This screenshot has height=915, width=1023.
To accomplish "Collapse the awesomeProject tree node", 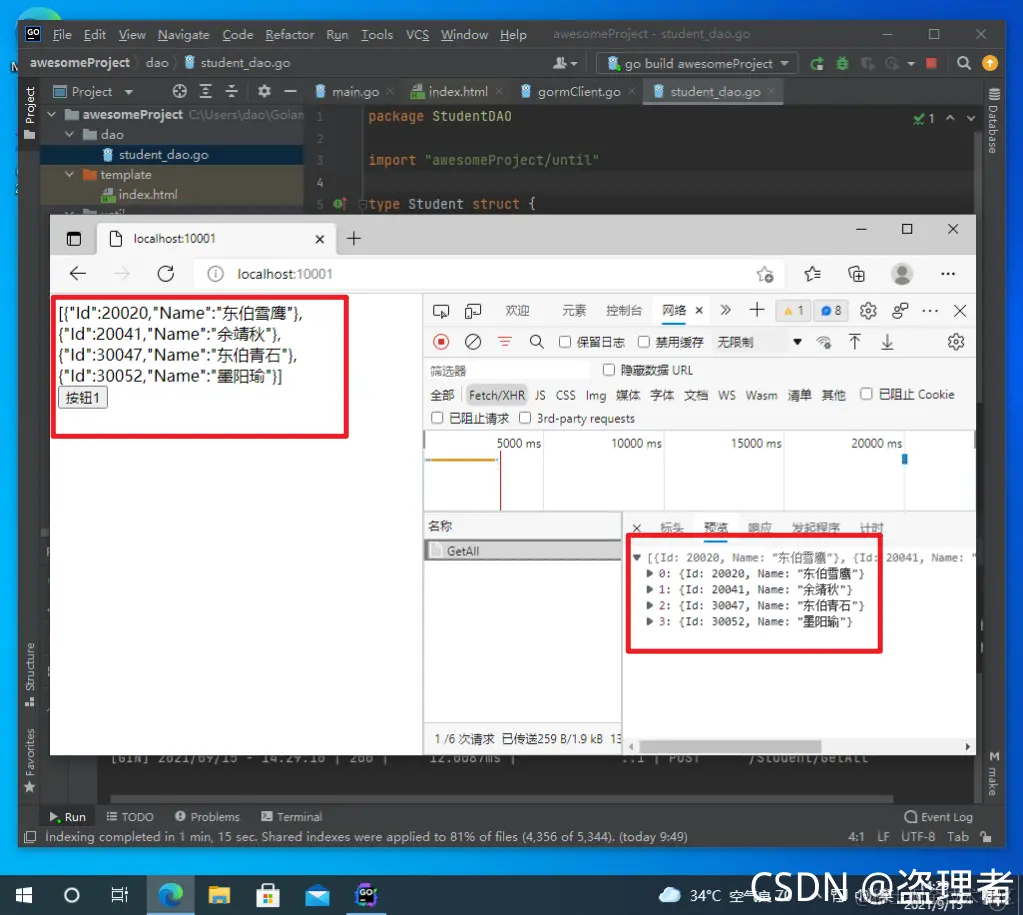I will pos(52,114).
